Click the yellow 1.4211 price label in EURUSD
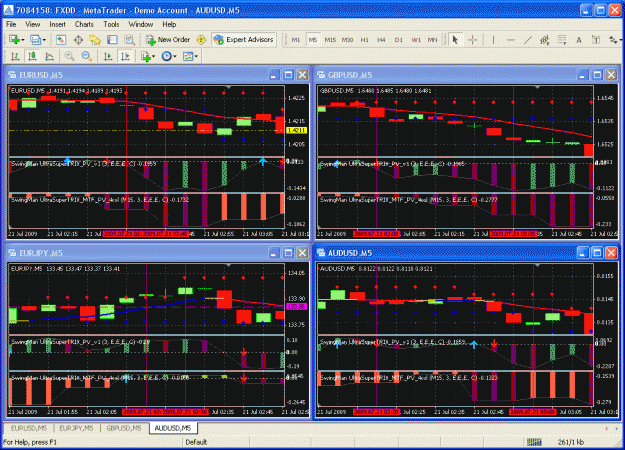 (x=297, y=130)
